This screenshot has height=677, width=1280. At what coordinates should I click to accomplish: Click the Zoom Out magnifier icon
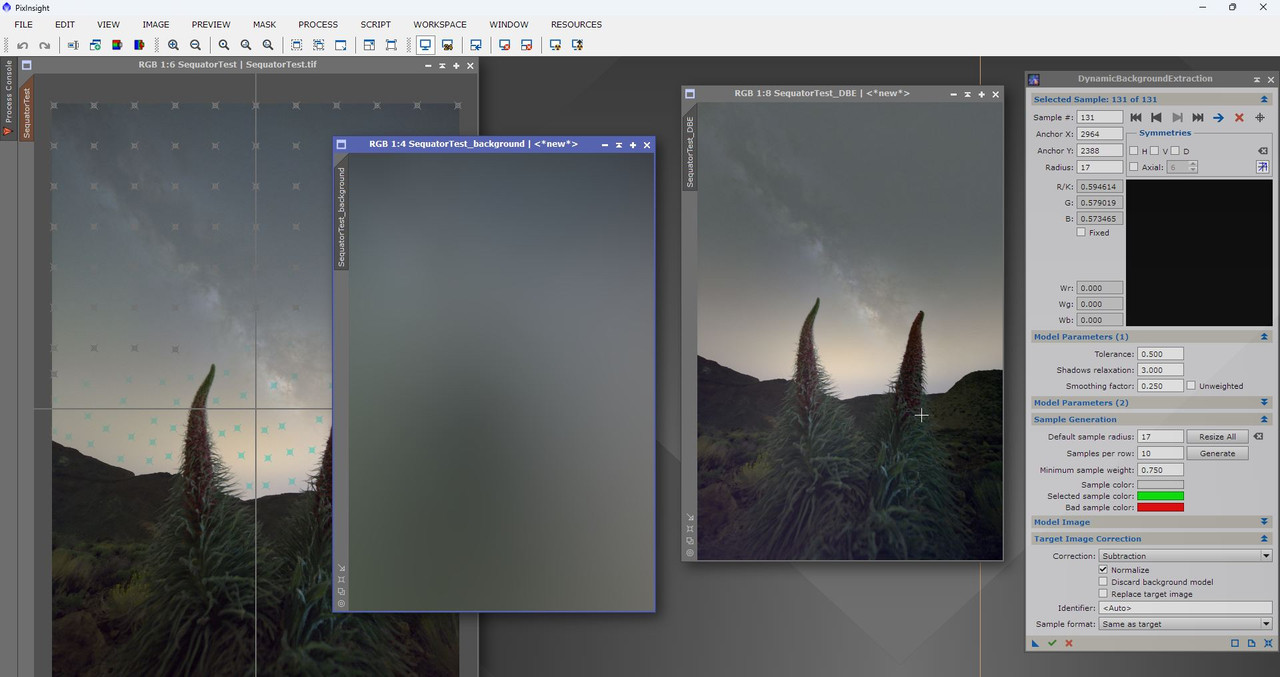pyautogui.click(x=196, y=45)
